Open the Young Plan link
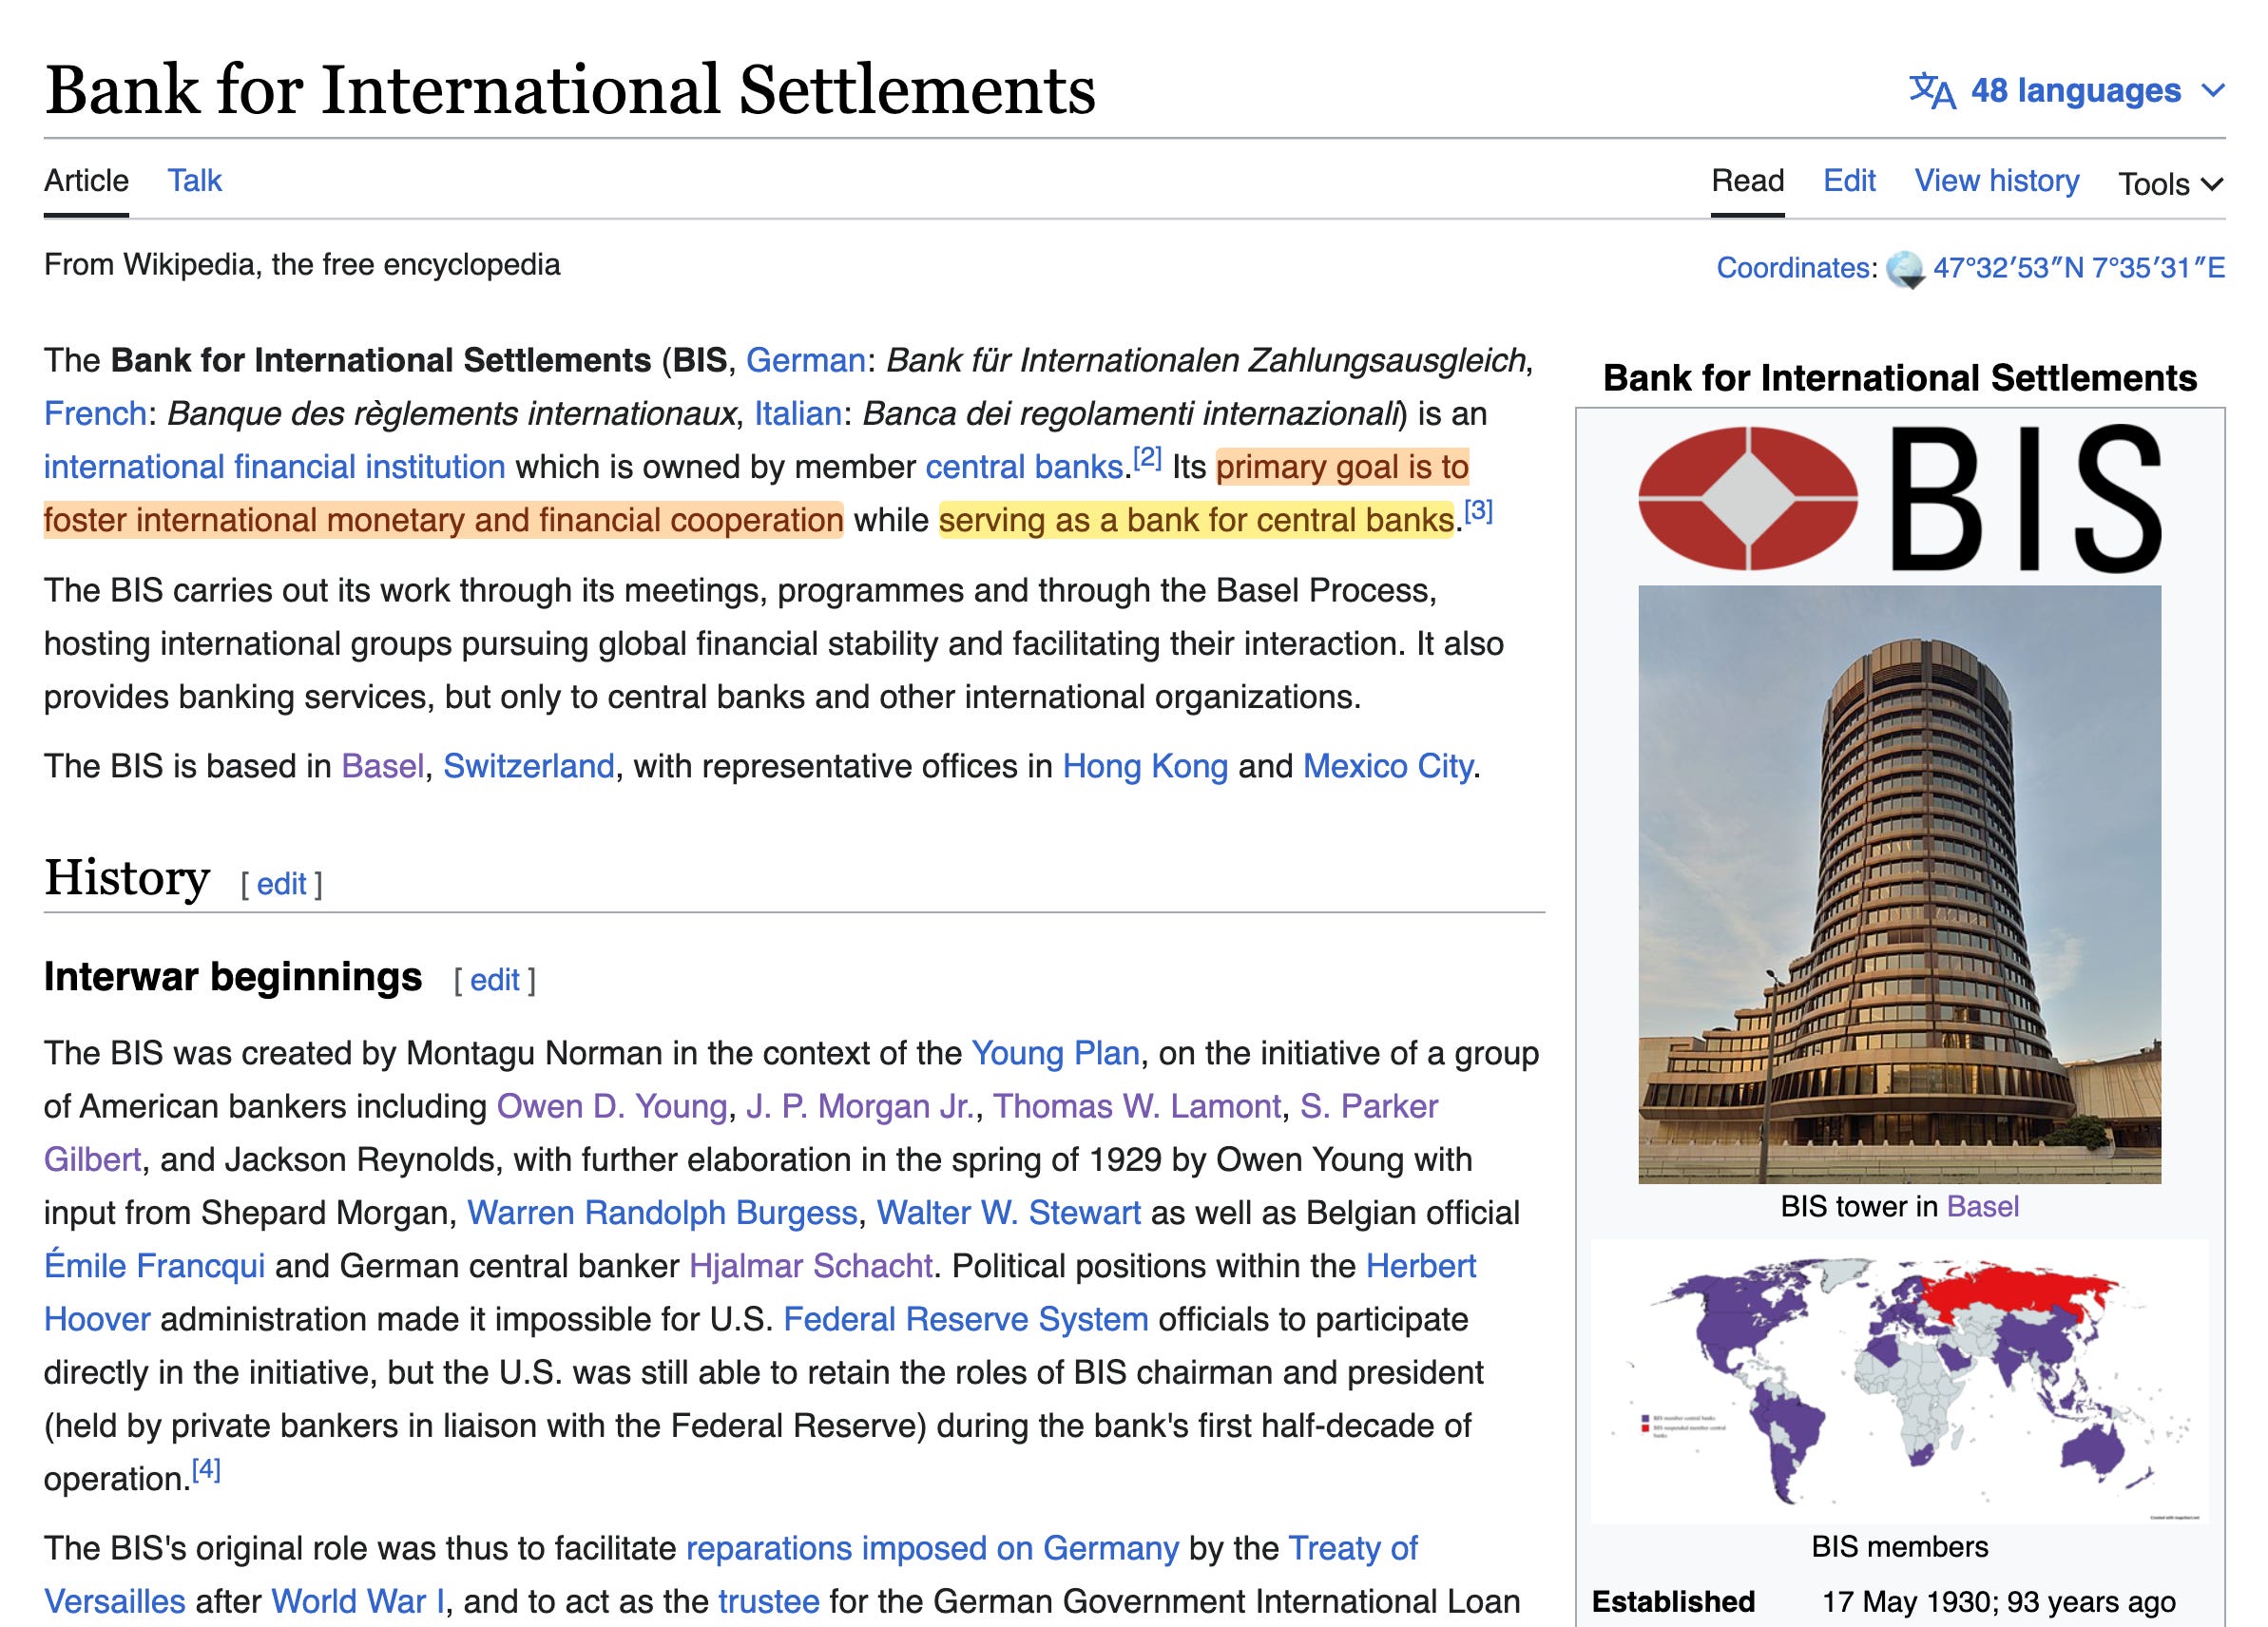This screenshot has width=2268, height=1627. click(x=1055, y=1053)
